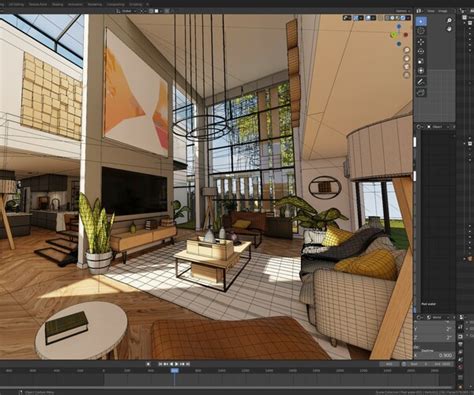Click the End frame field in the timeline

tap(443, 364)
